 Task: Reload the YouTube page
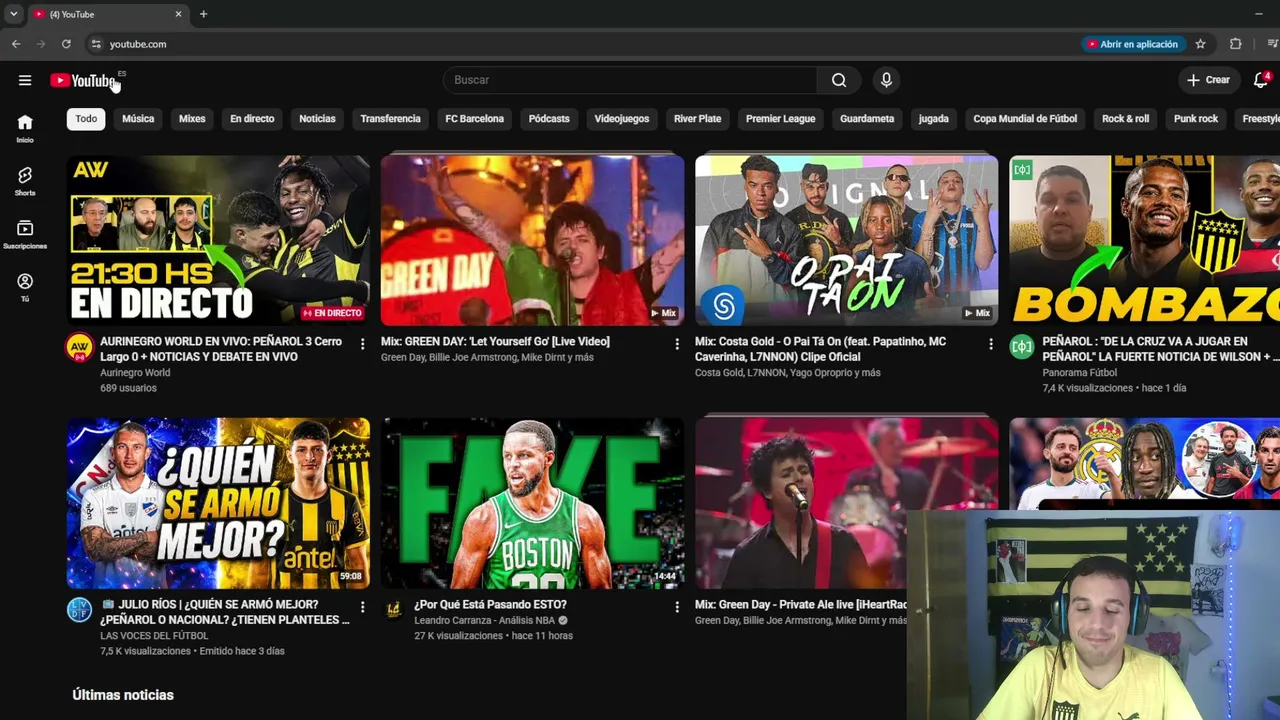click(66, 44)
